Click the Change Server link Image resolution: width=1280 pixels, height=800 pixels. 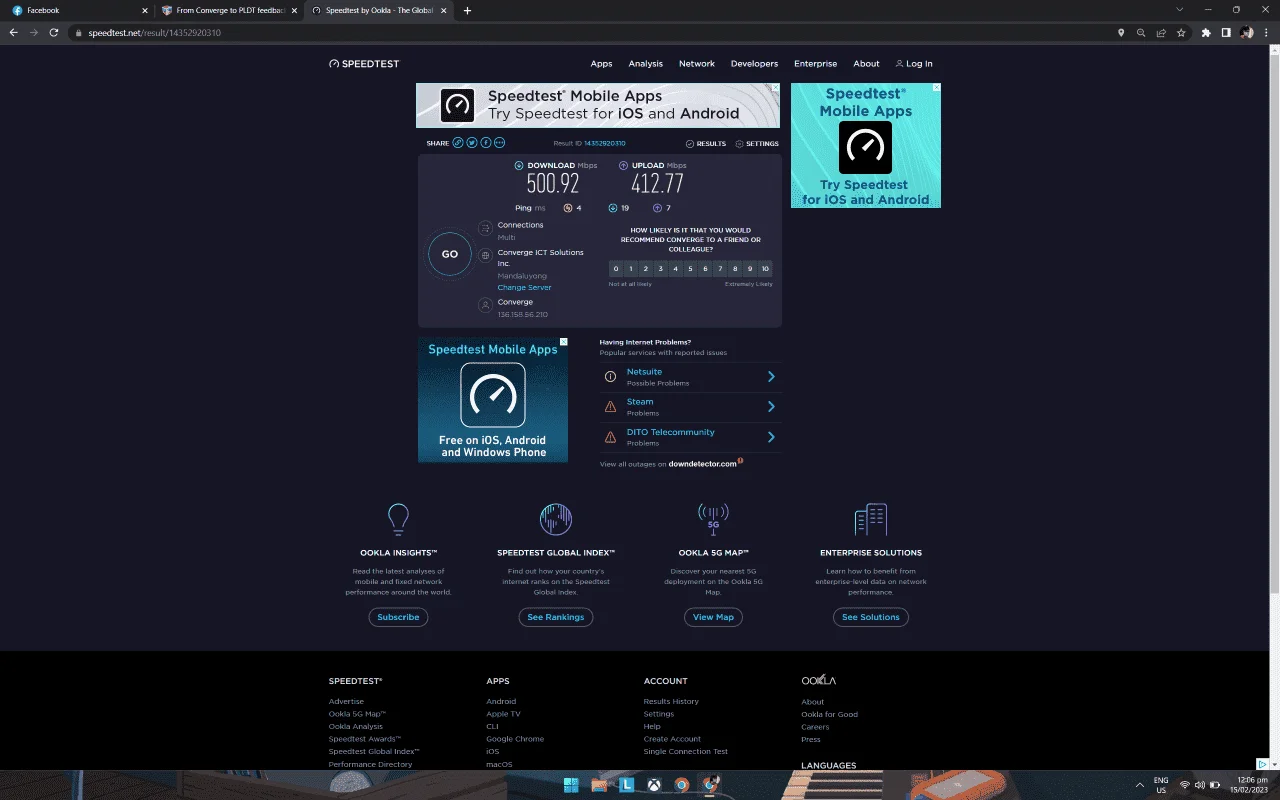coord(525,288)
